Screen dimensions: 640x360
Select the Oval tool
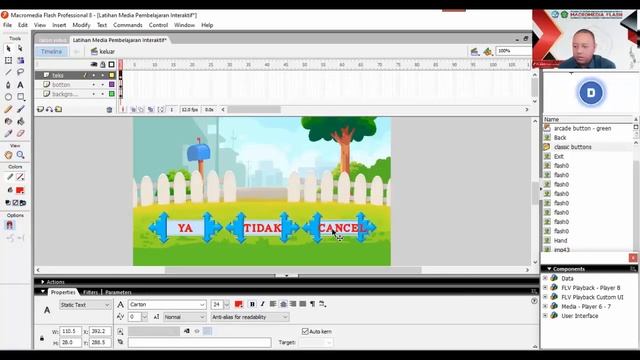point(8,97)
